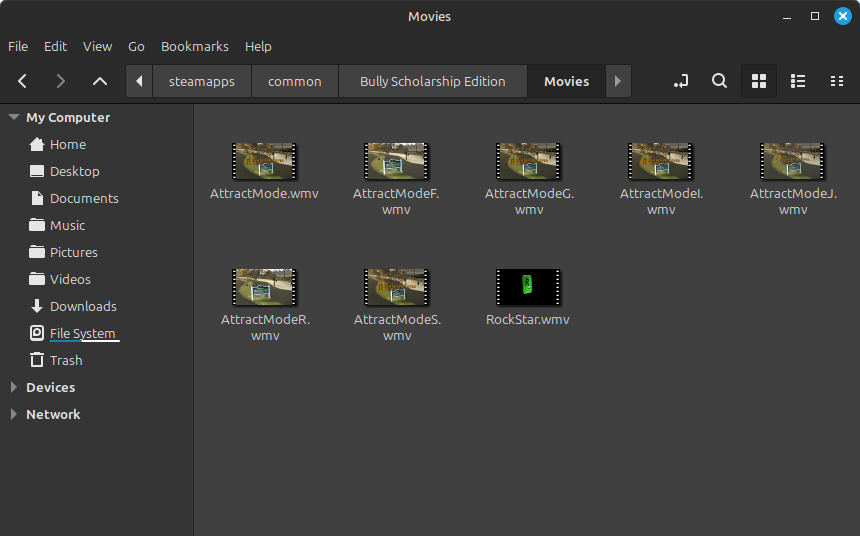Click the Videos folder icon in the sidebar
The width and height of the screenshot is (860, 536).
click(x=37, y=279)
